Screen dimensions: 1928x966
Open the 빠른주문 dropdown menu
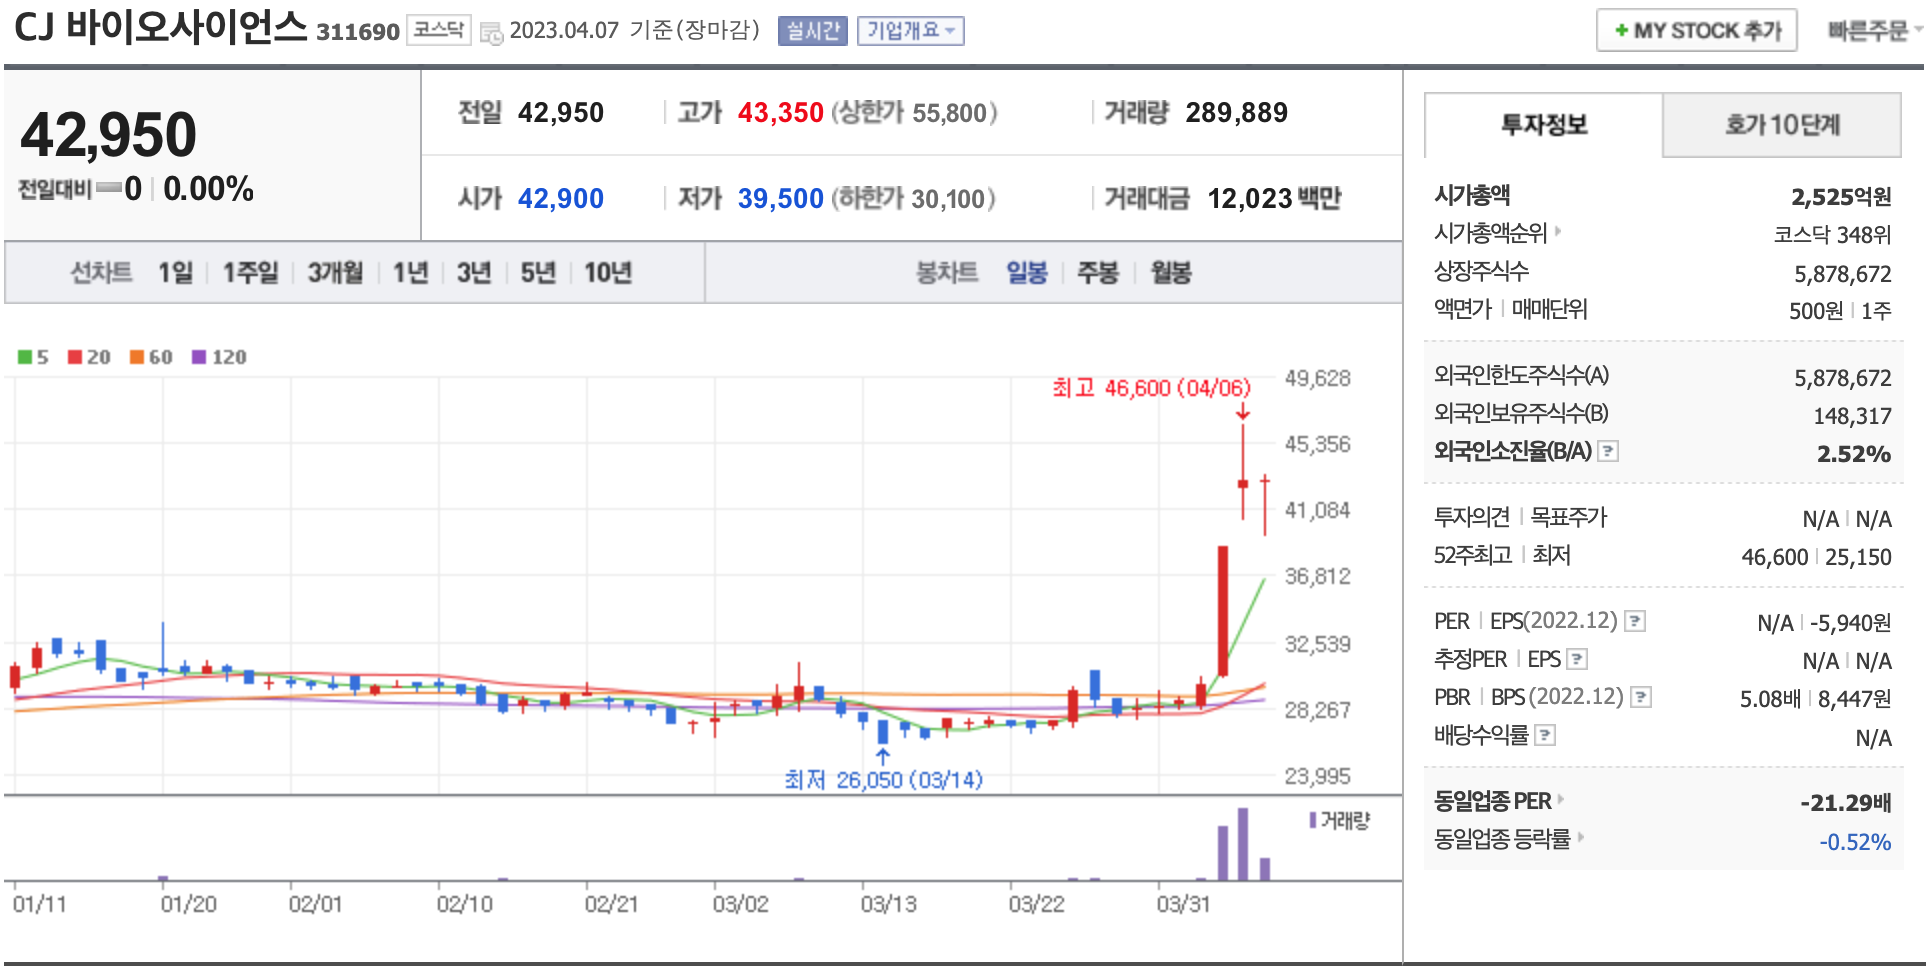1873,31
